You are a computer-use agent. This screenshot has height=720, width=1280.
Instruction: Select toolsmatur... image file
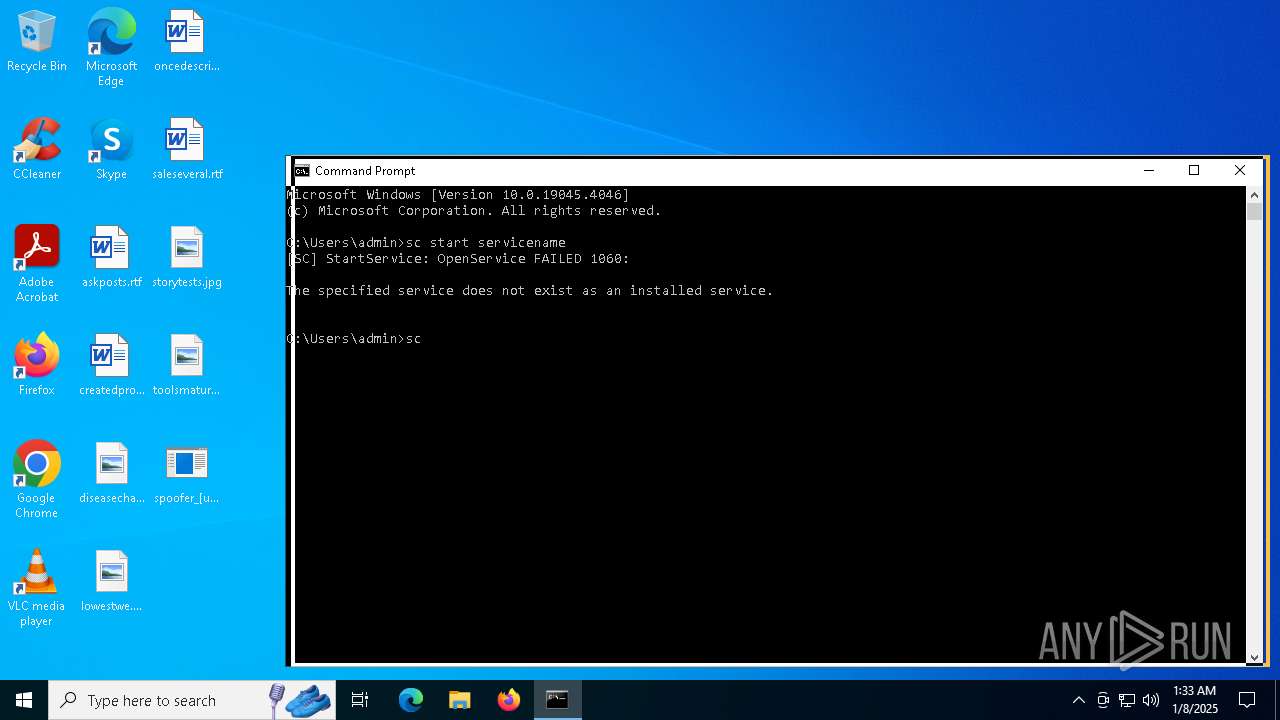point(186,366)
